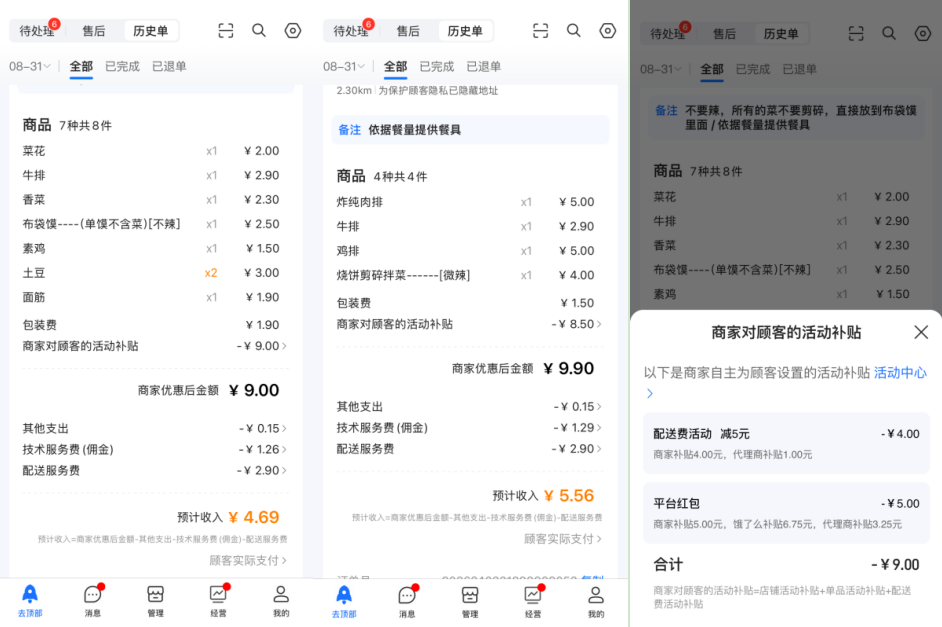Open 顾客实际支付 in left order card
Image resolution: width=942 pixels, height=627 pixels.
(x=248, y=560)
